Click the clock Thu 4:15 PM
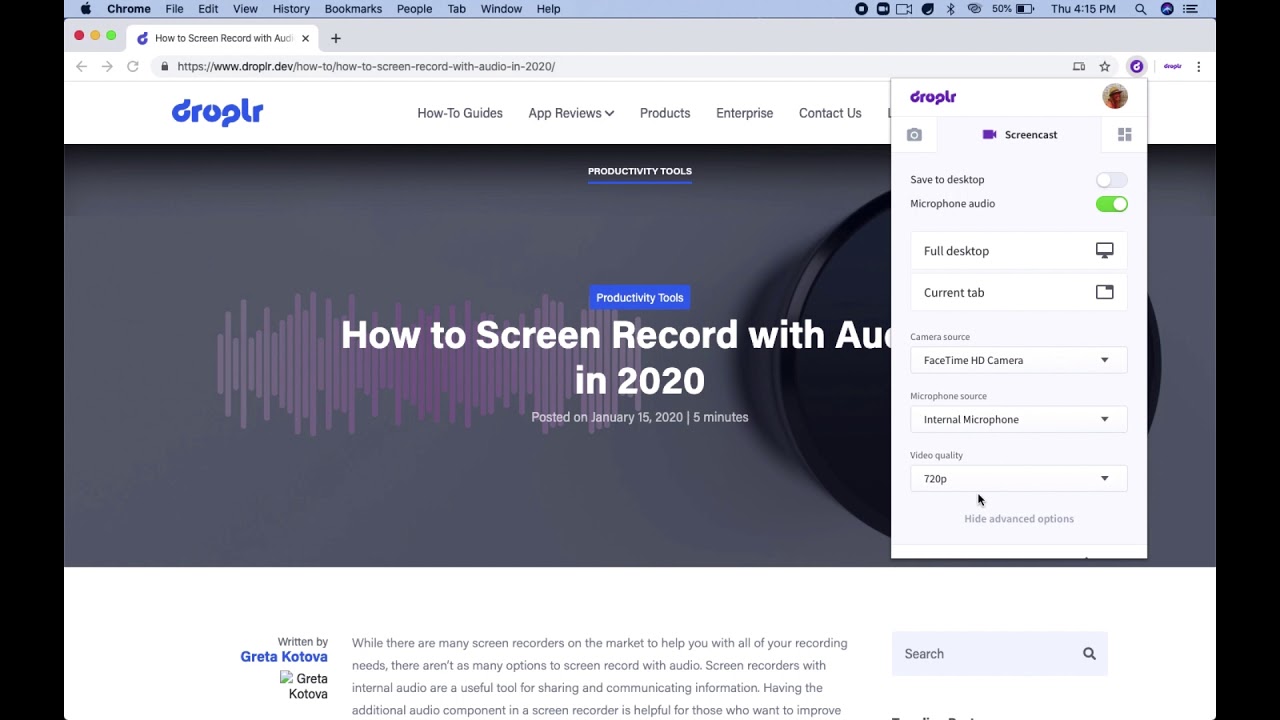 (1083, 9)
